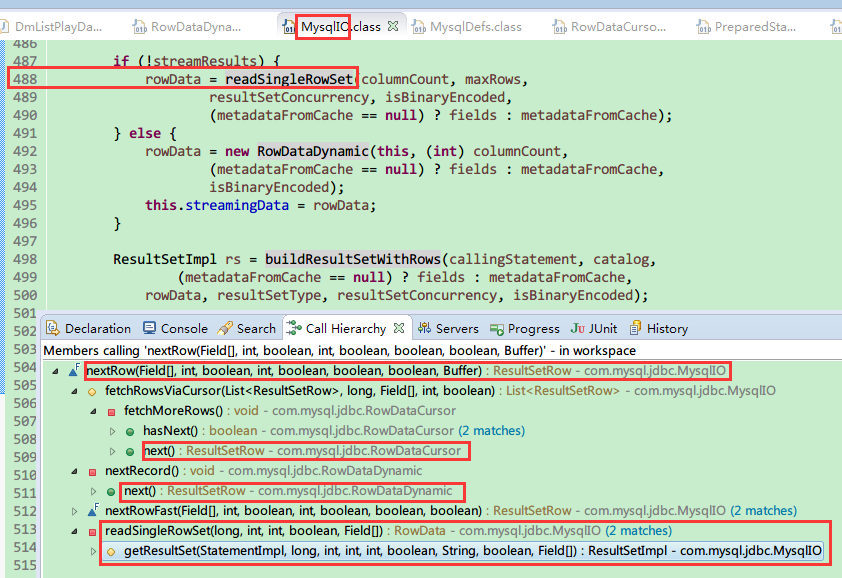Click the class file icon on RowDataDyna tab
Screen dimensions: 842x578
[140, 26]
